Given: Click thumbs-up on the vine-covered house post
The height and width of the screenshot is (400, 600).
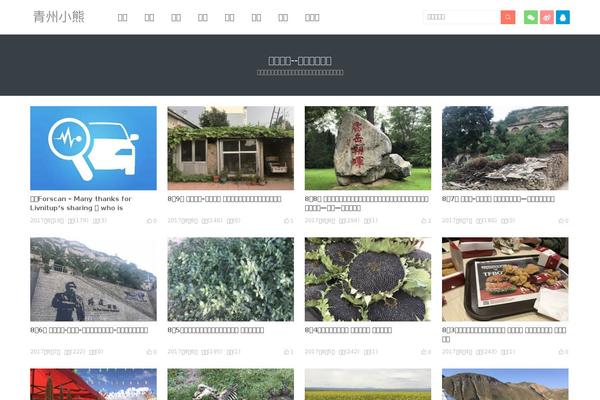Looking at the screenshot, I should (x=289, y=220).
